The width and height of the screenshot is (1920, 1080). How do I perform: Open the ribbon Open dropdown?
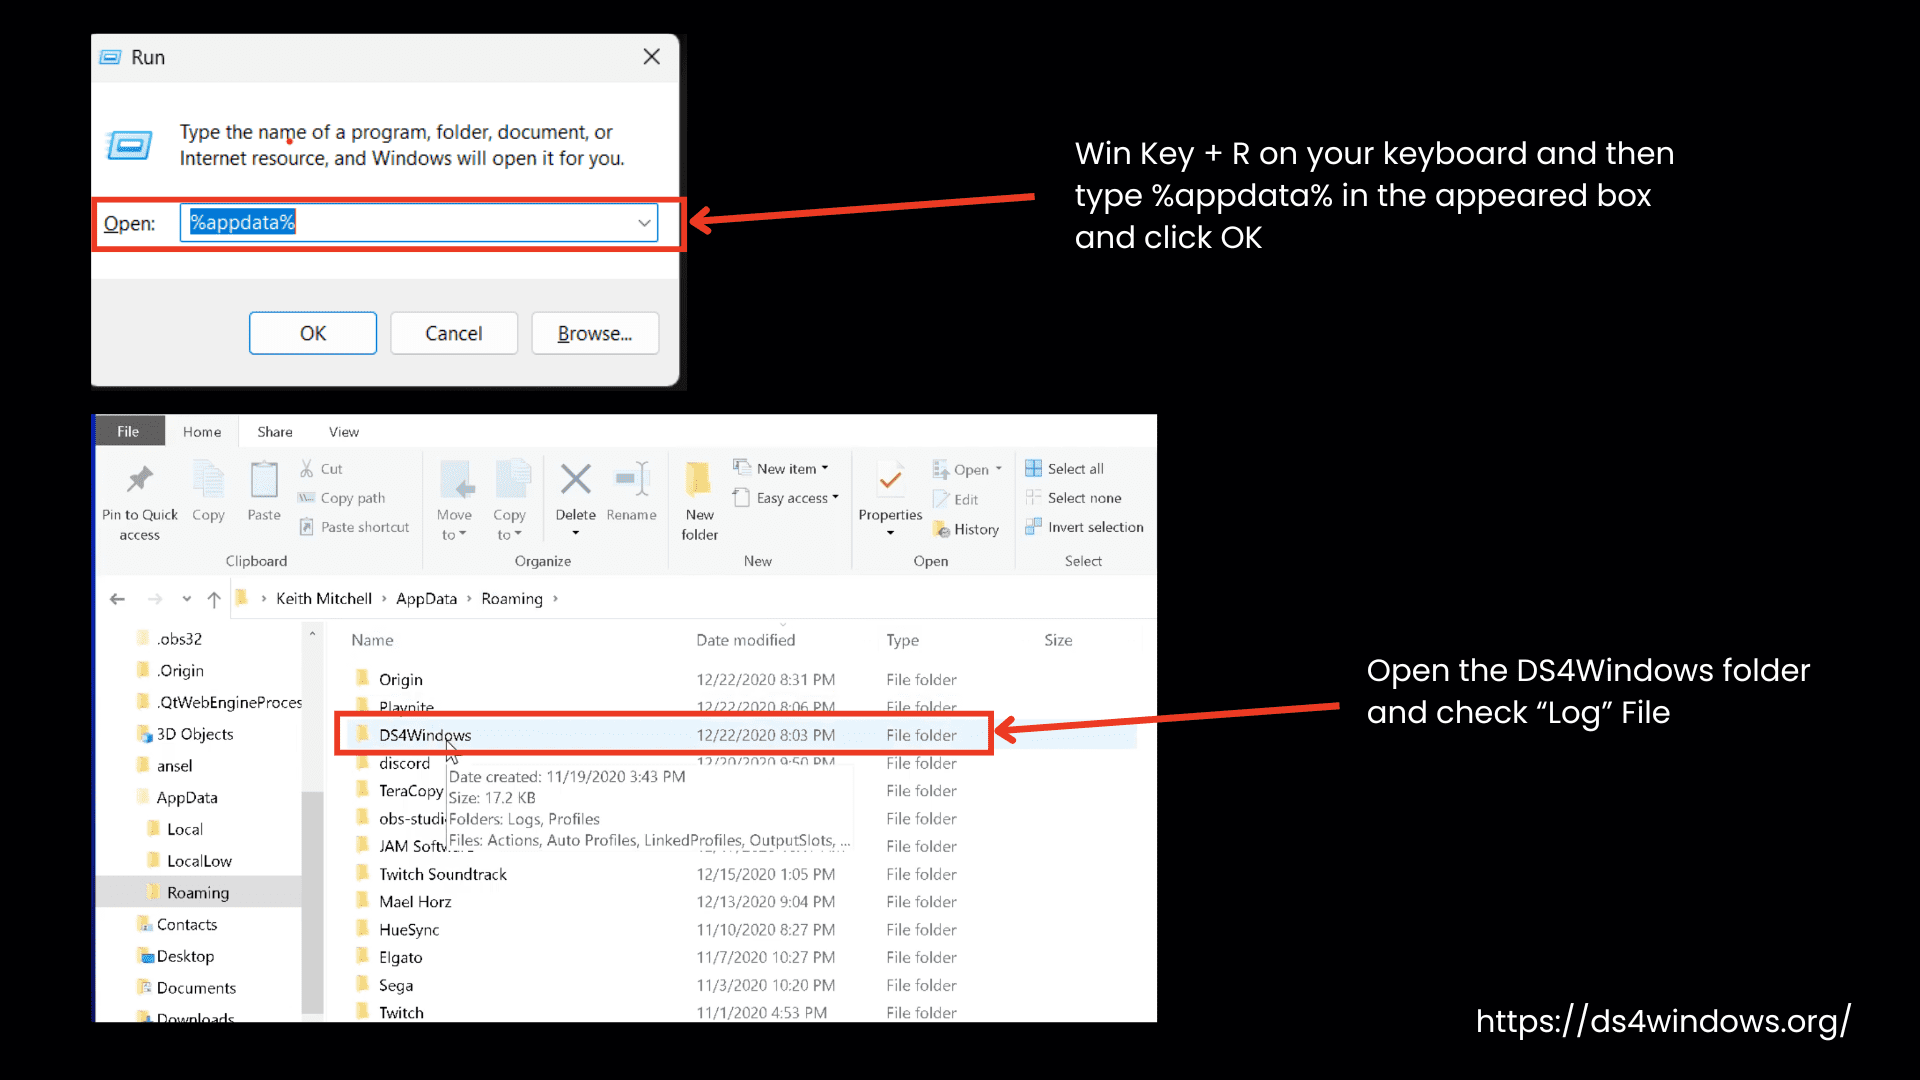pos(967,469)
